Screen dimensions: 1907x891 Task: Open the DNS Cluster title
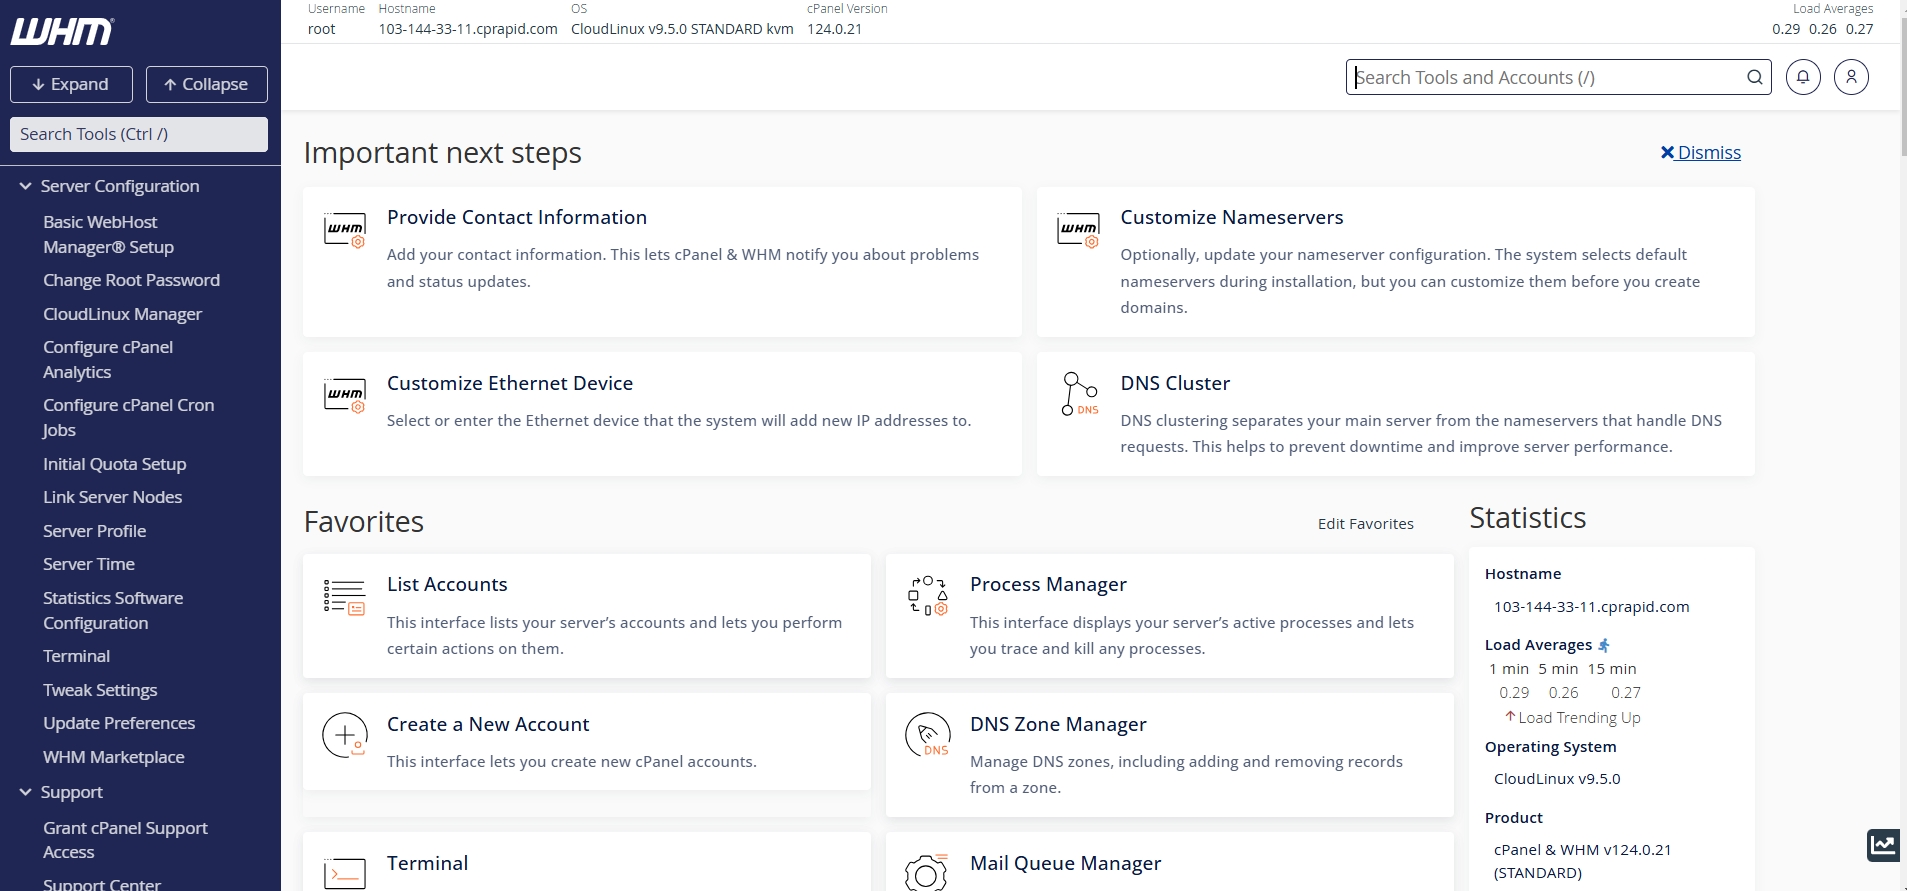[1175, 383]
